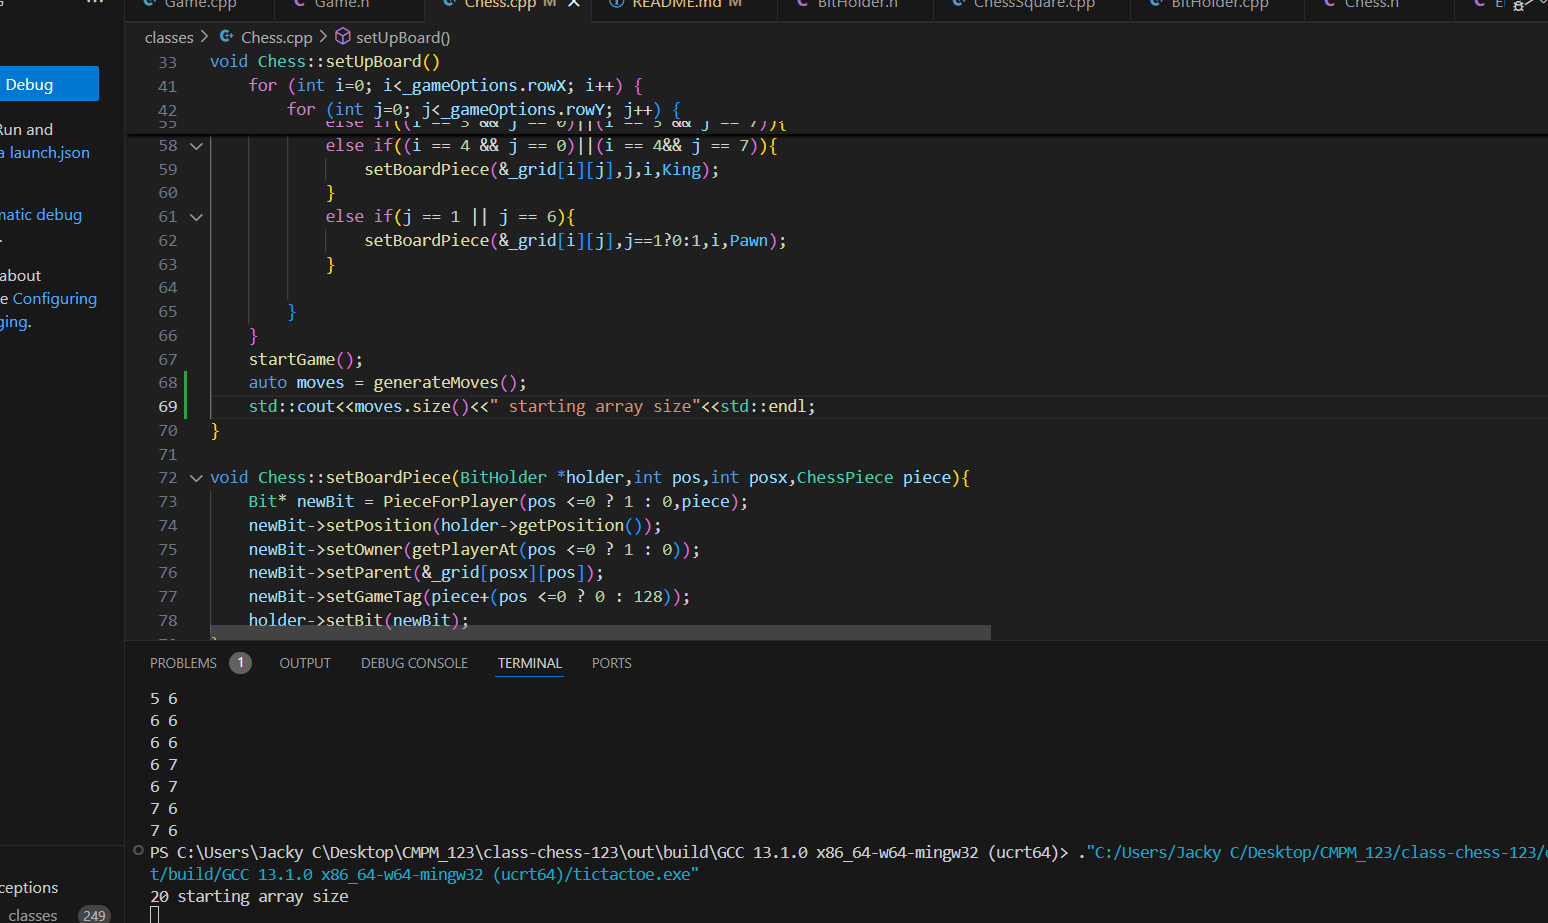
Task: Close the Chess.cpp editor tab
Action: point(574,4)
